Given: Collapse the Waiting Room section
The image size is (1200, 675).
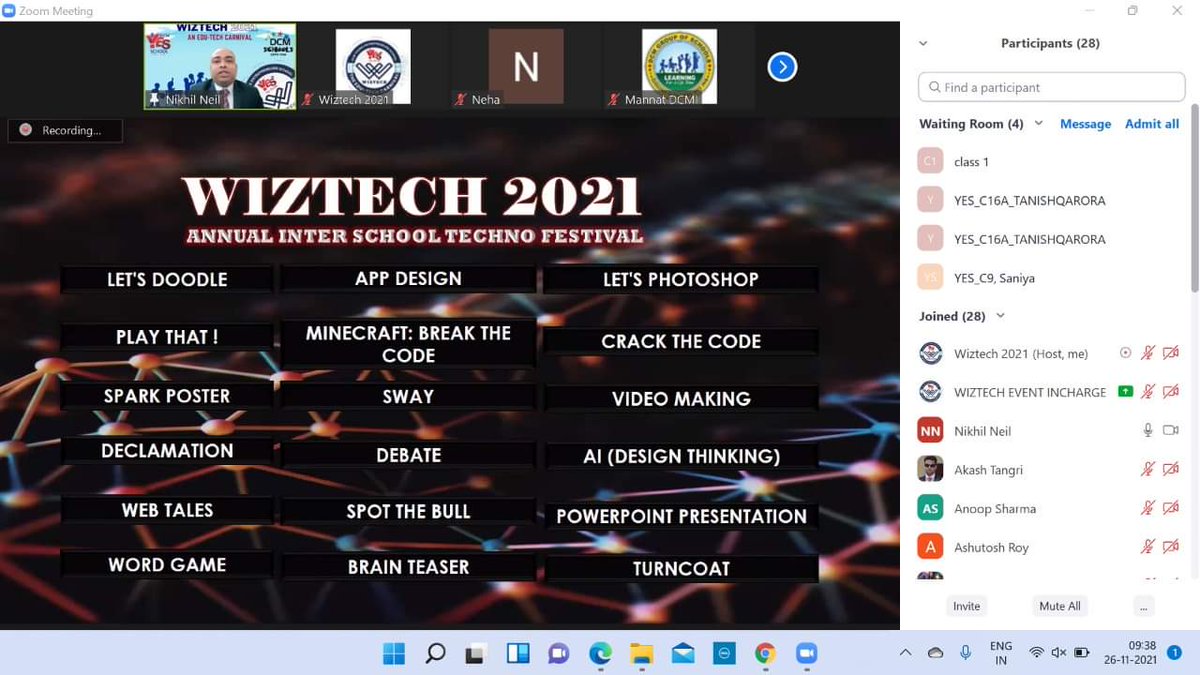Looking at the screenshot, I should 1039,123.
